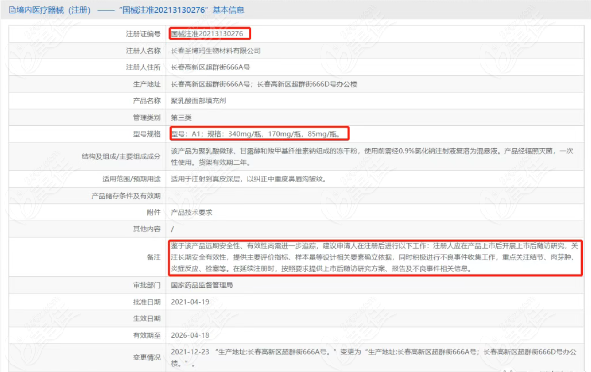This screenshot has height=372, width=591.
Task: Click the label 管理类别
Action: point(147,118)
